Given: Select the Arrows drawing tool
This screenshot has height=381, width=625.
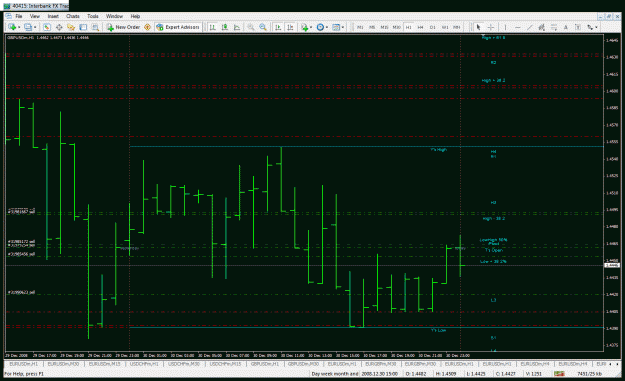Looking at the screenshot, I should pos(590,27).
